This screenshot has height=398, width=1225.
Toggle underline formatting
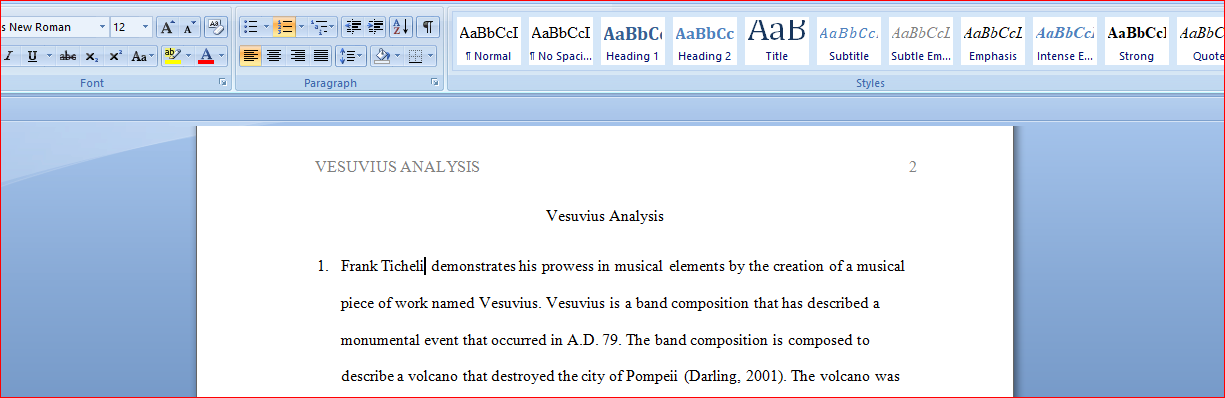pos(32,56)
